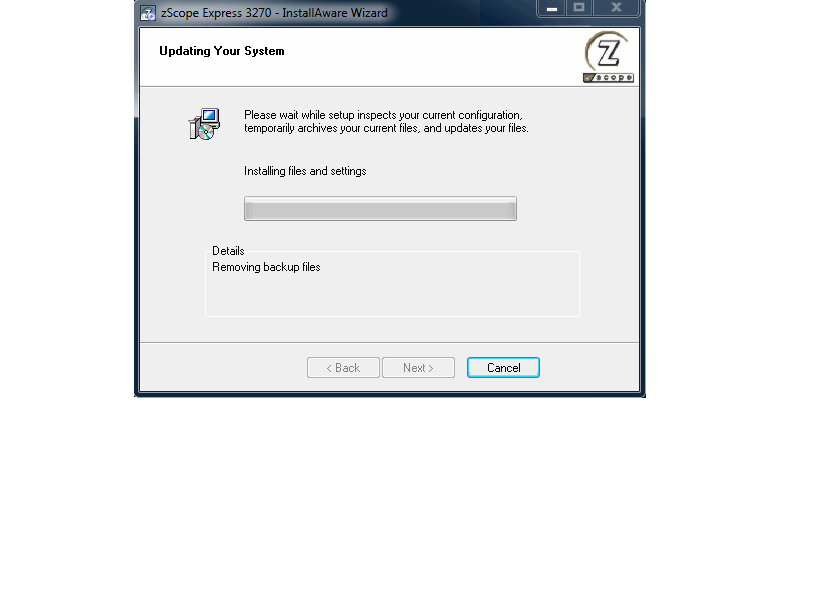Viewport: 835px width, 600px height.
Task: Click the disabled Back button
Action: click(343, 367)
